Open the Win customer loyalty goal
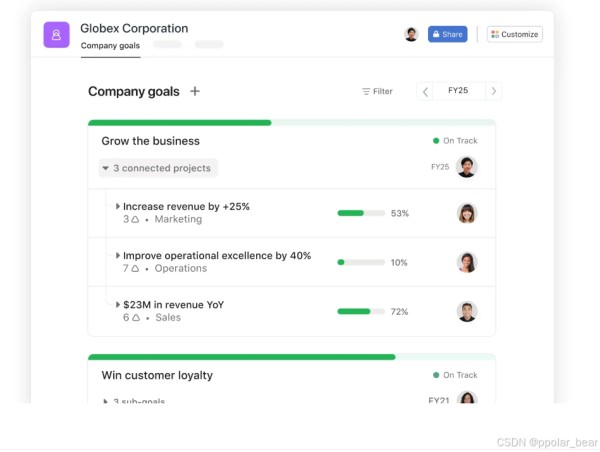This screenshot has width=600, height=452. point(157,375)
